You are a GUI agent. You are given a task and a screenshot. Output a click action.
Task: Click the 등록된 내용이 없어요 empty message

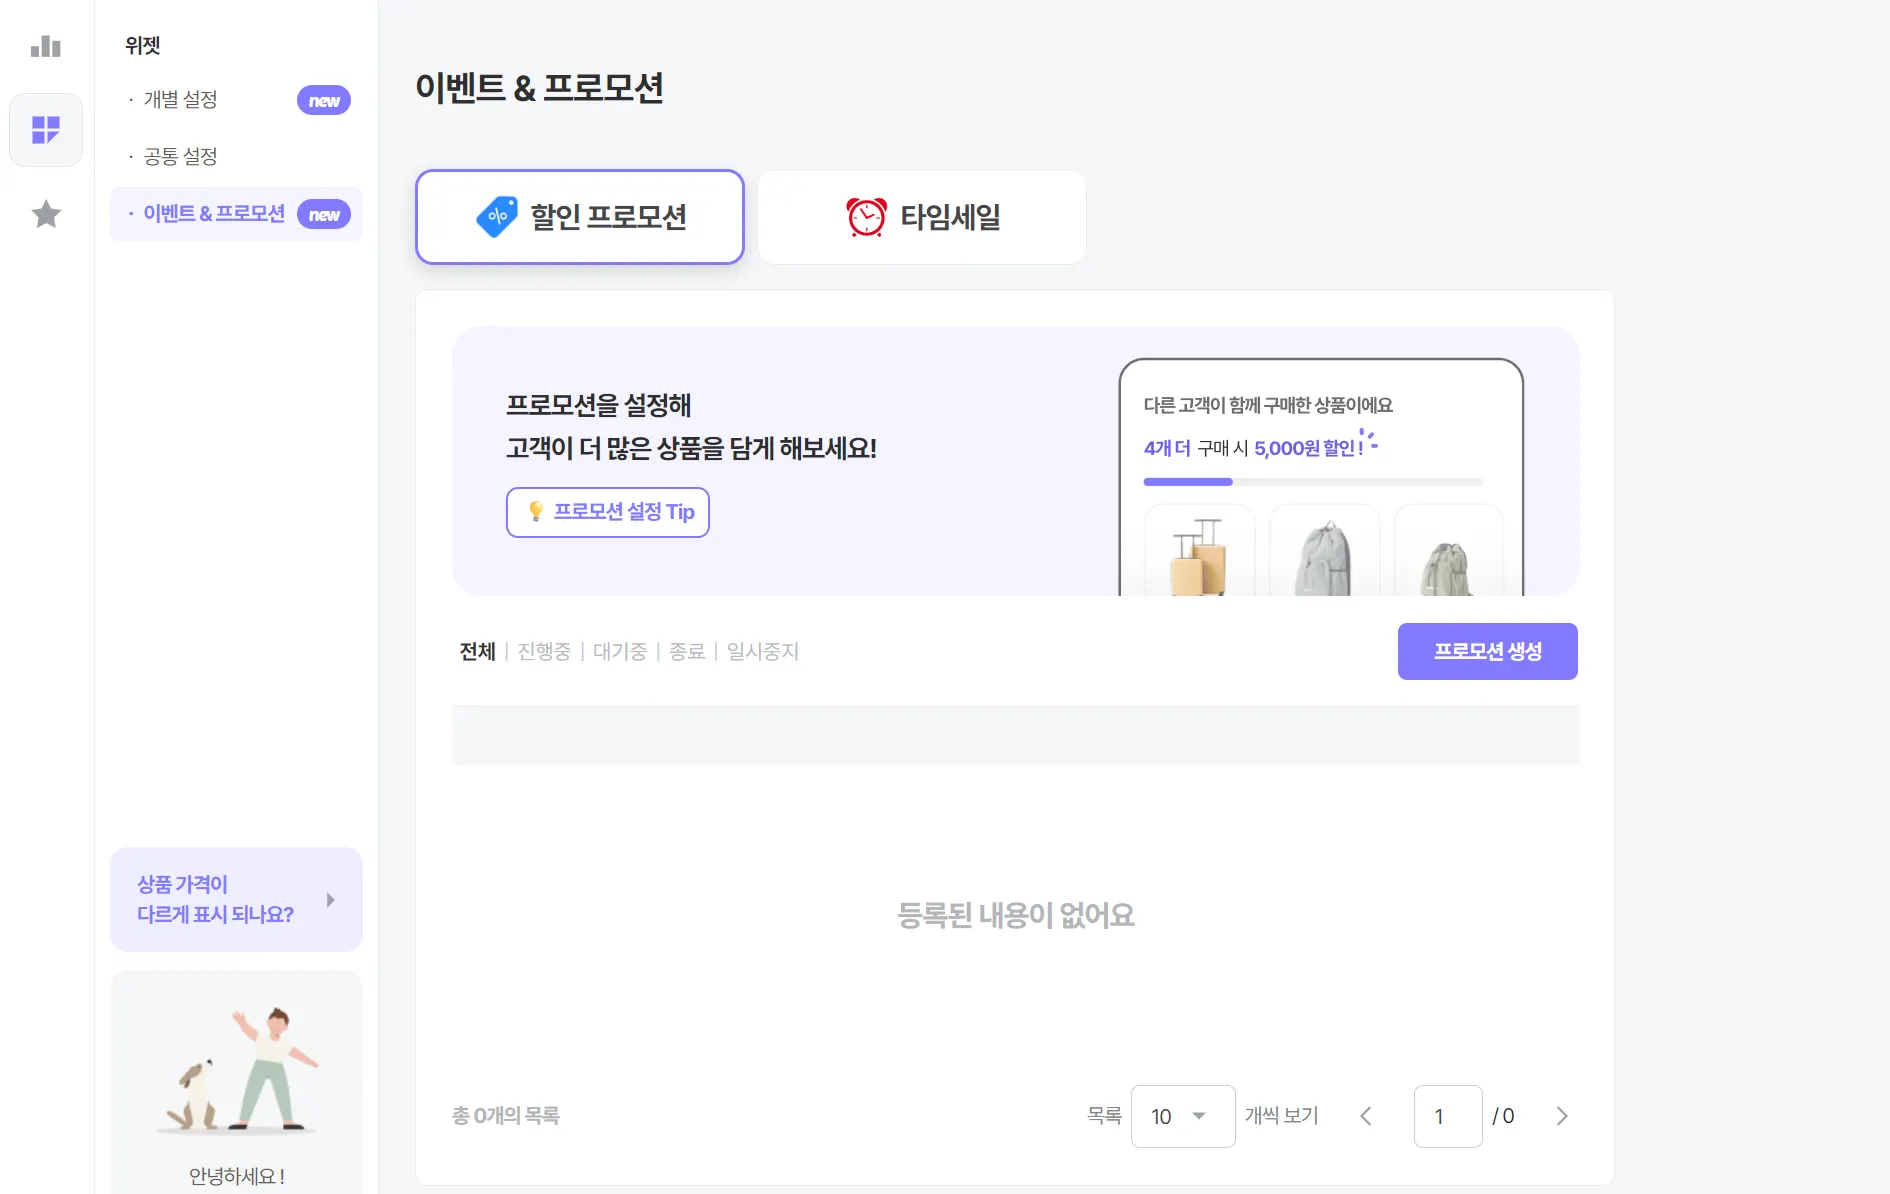1016,915
